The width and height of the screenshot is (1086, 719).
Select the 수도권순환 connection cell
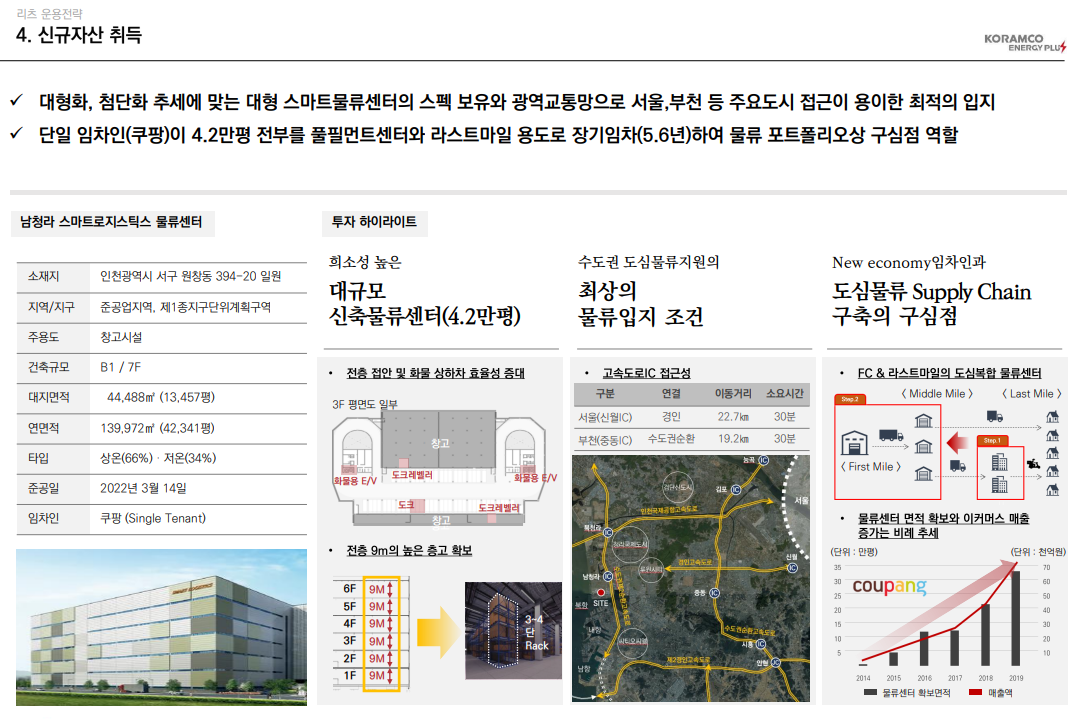click(x=671, y=439)
